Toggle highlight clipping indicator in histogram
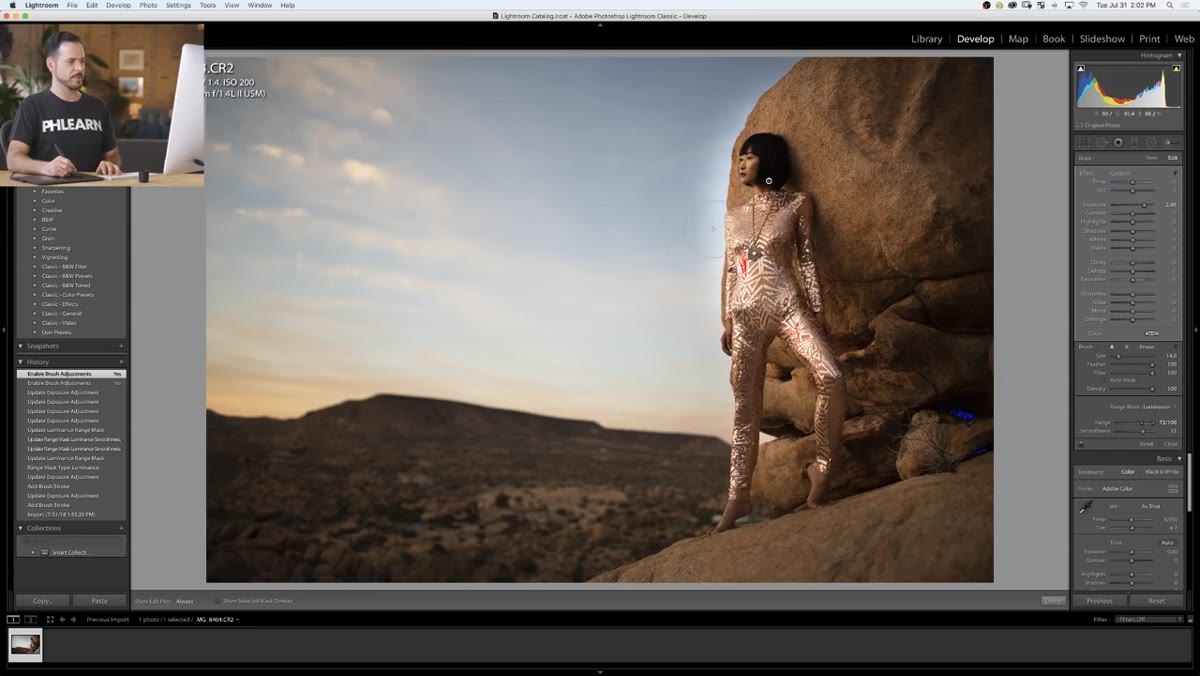1200x676 pixels. pyautogui.click(x=1176, y=68)
